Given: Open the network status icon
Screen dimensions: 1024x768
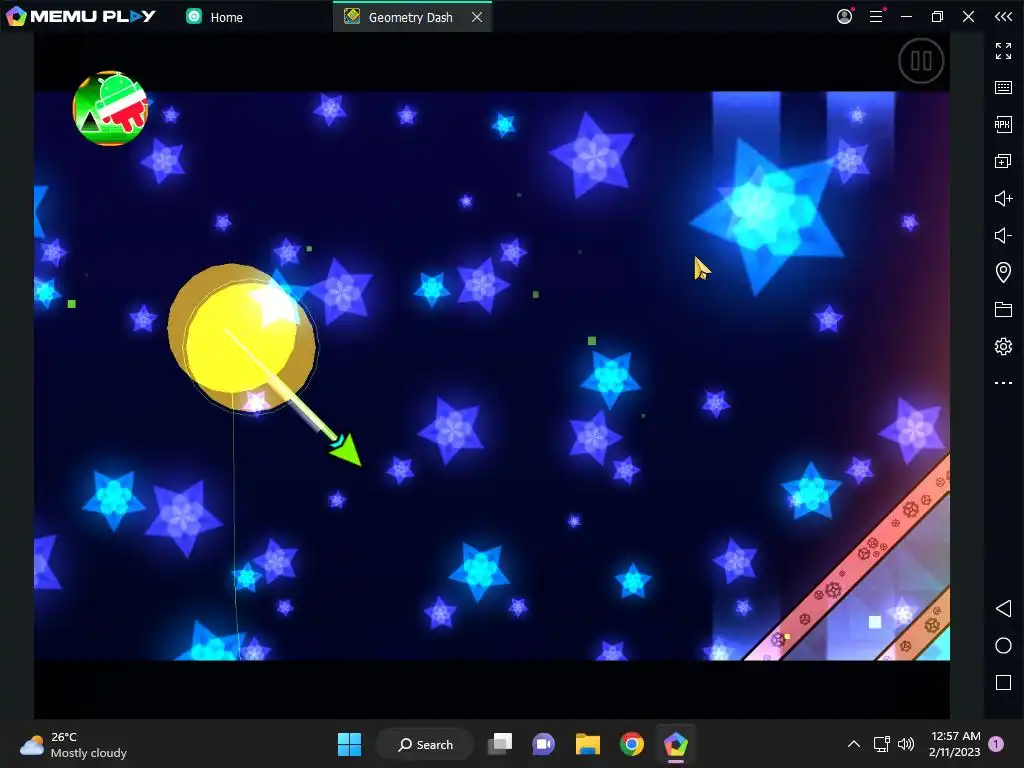Looking at the screenshot, I should (x=882, y=744).
